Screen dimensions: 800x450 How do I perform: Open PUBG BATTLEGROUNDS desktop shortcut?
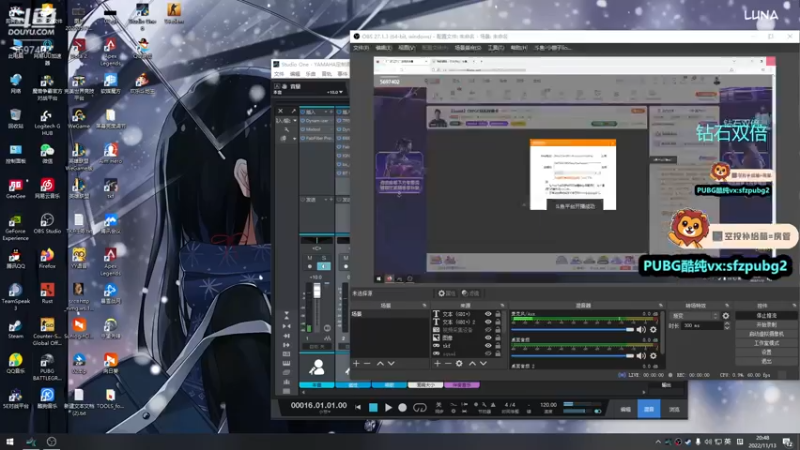(x=47, y=367)
